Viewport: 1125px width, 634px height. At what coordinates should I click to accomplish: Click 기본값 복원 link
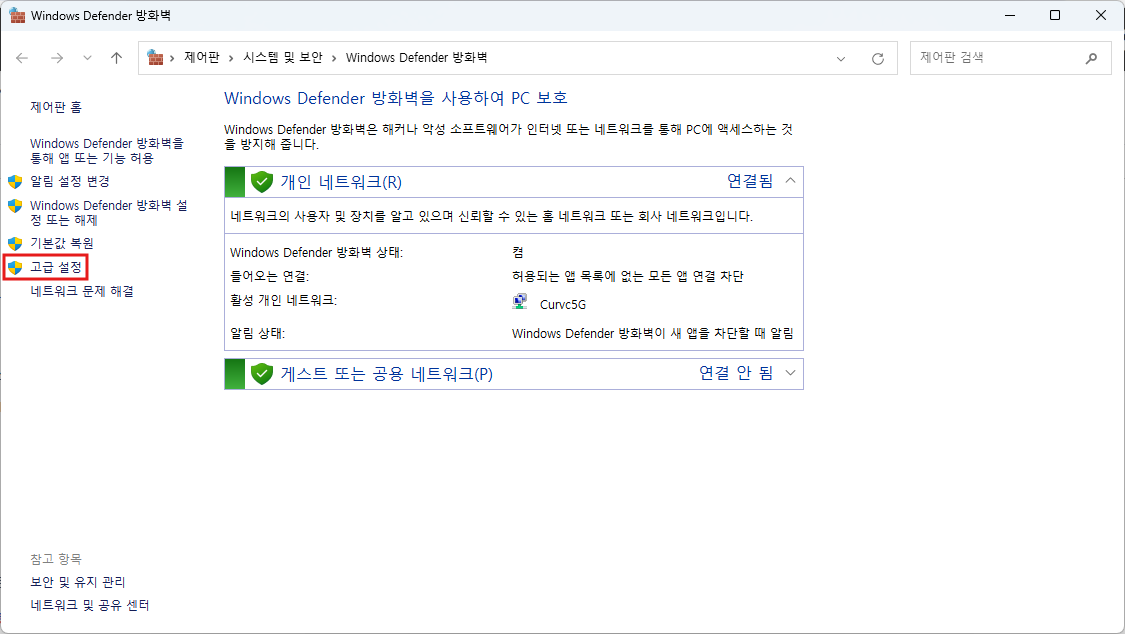(x=62, y=243)
